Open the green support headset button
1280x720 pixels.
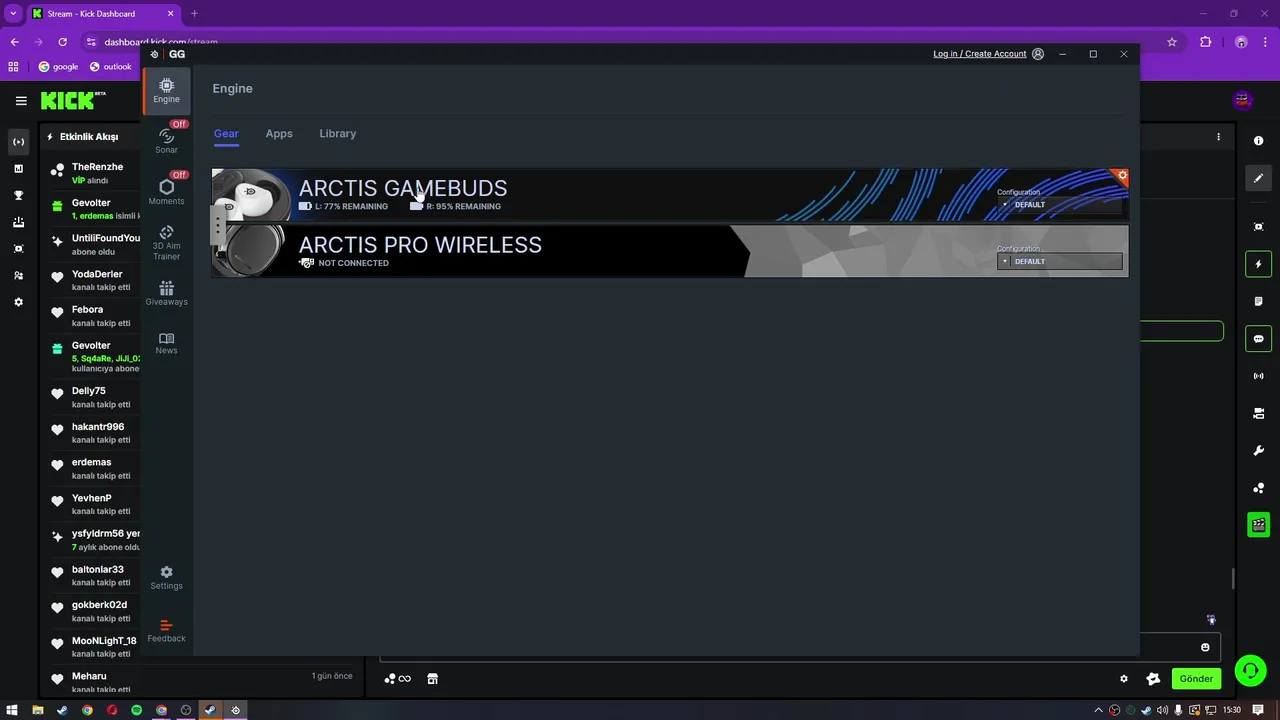1250,671
